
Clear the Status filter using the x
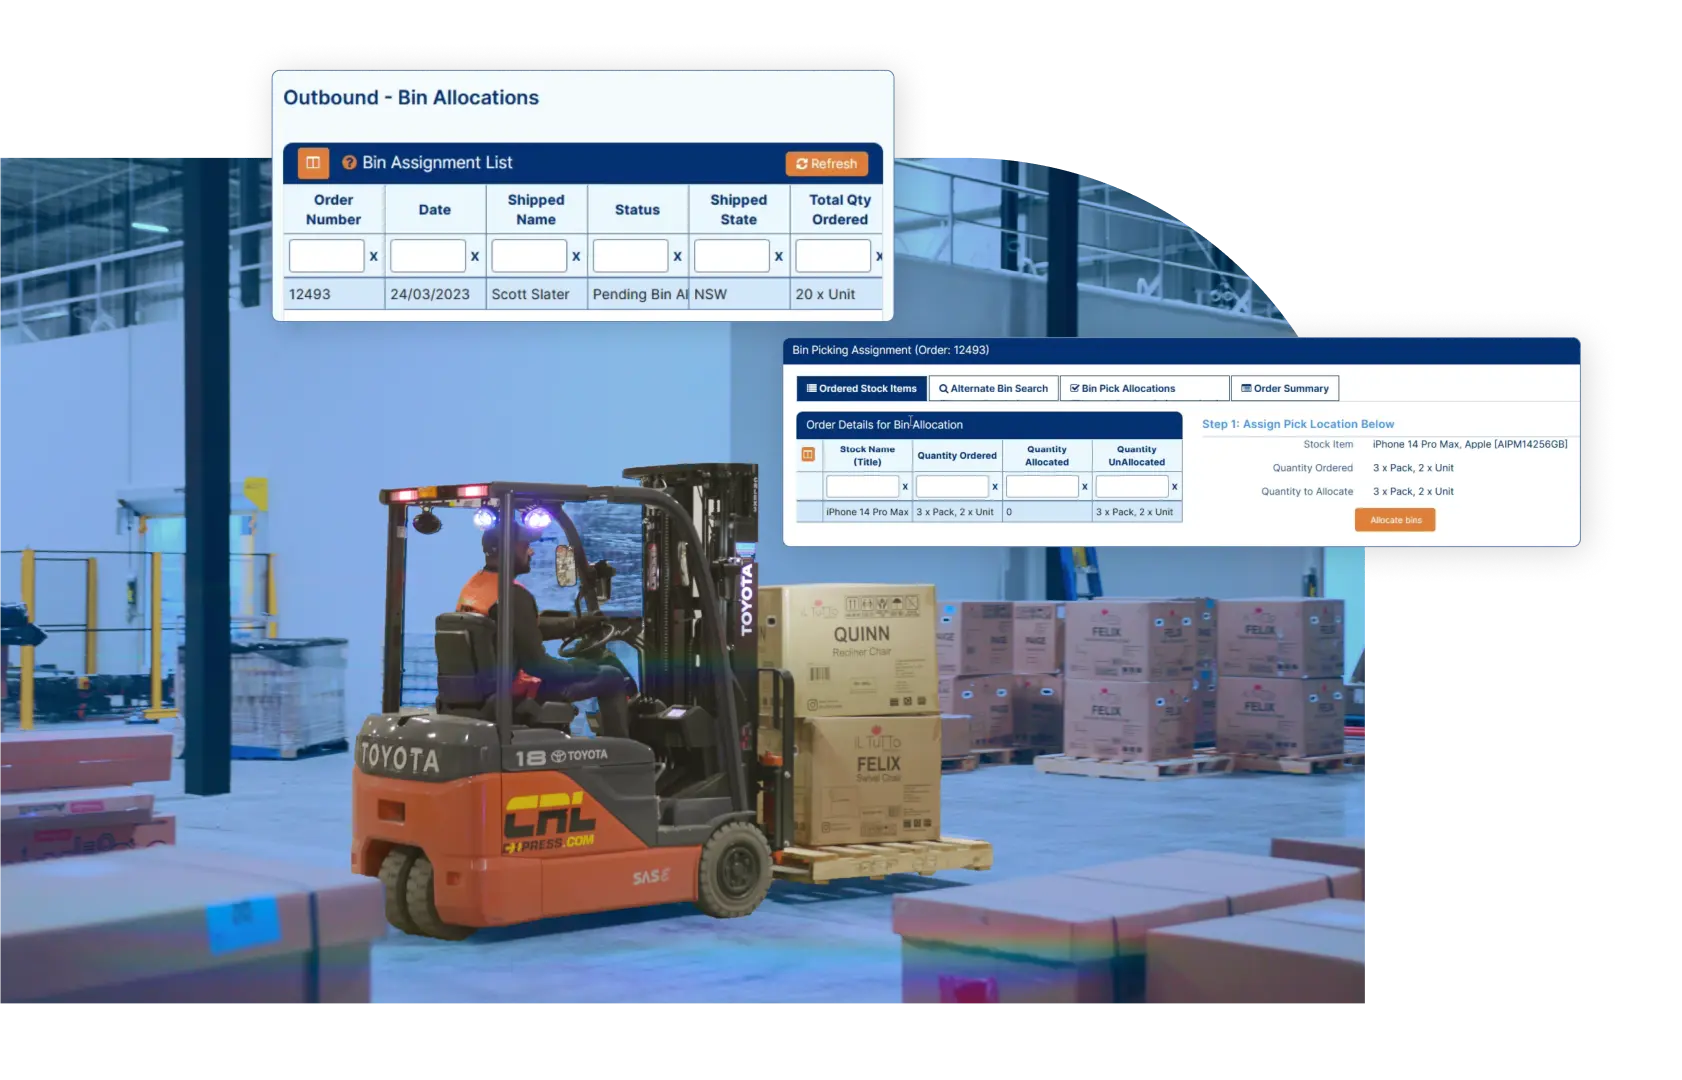676,257
